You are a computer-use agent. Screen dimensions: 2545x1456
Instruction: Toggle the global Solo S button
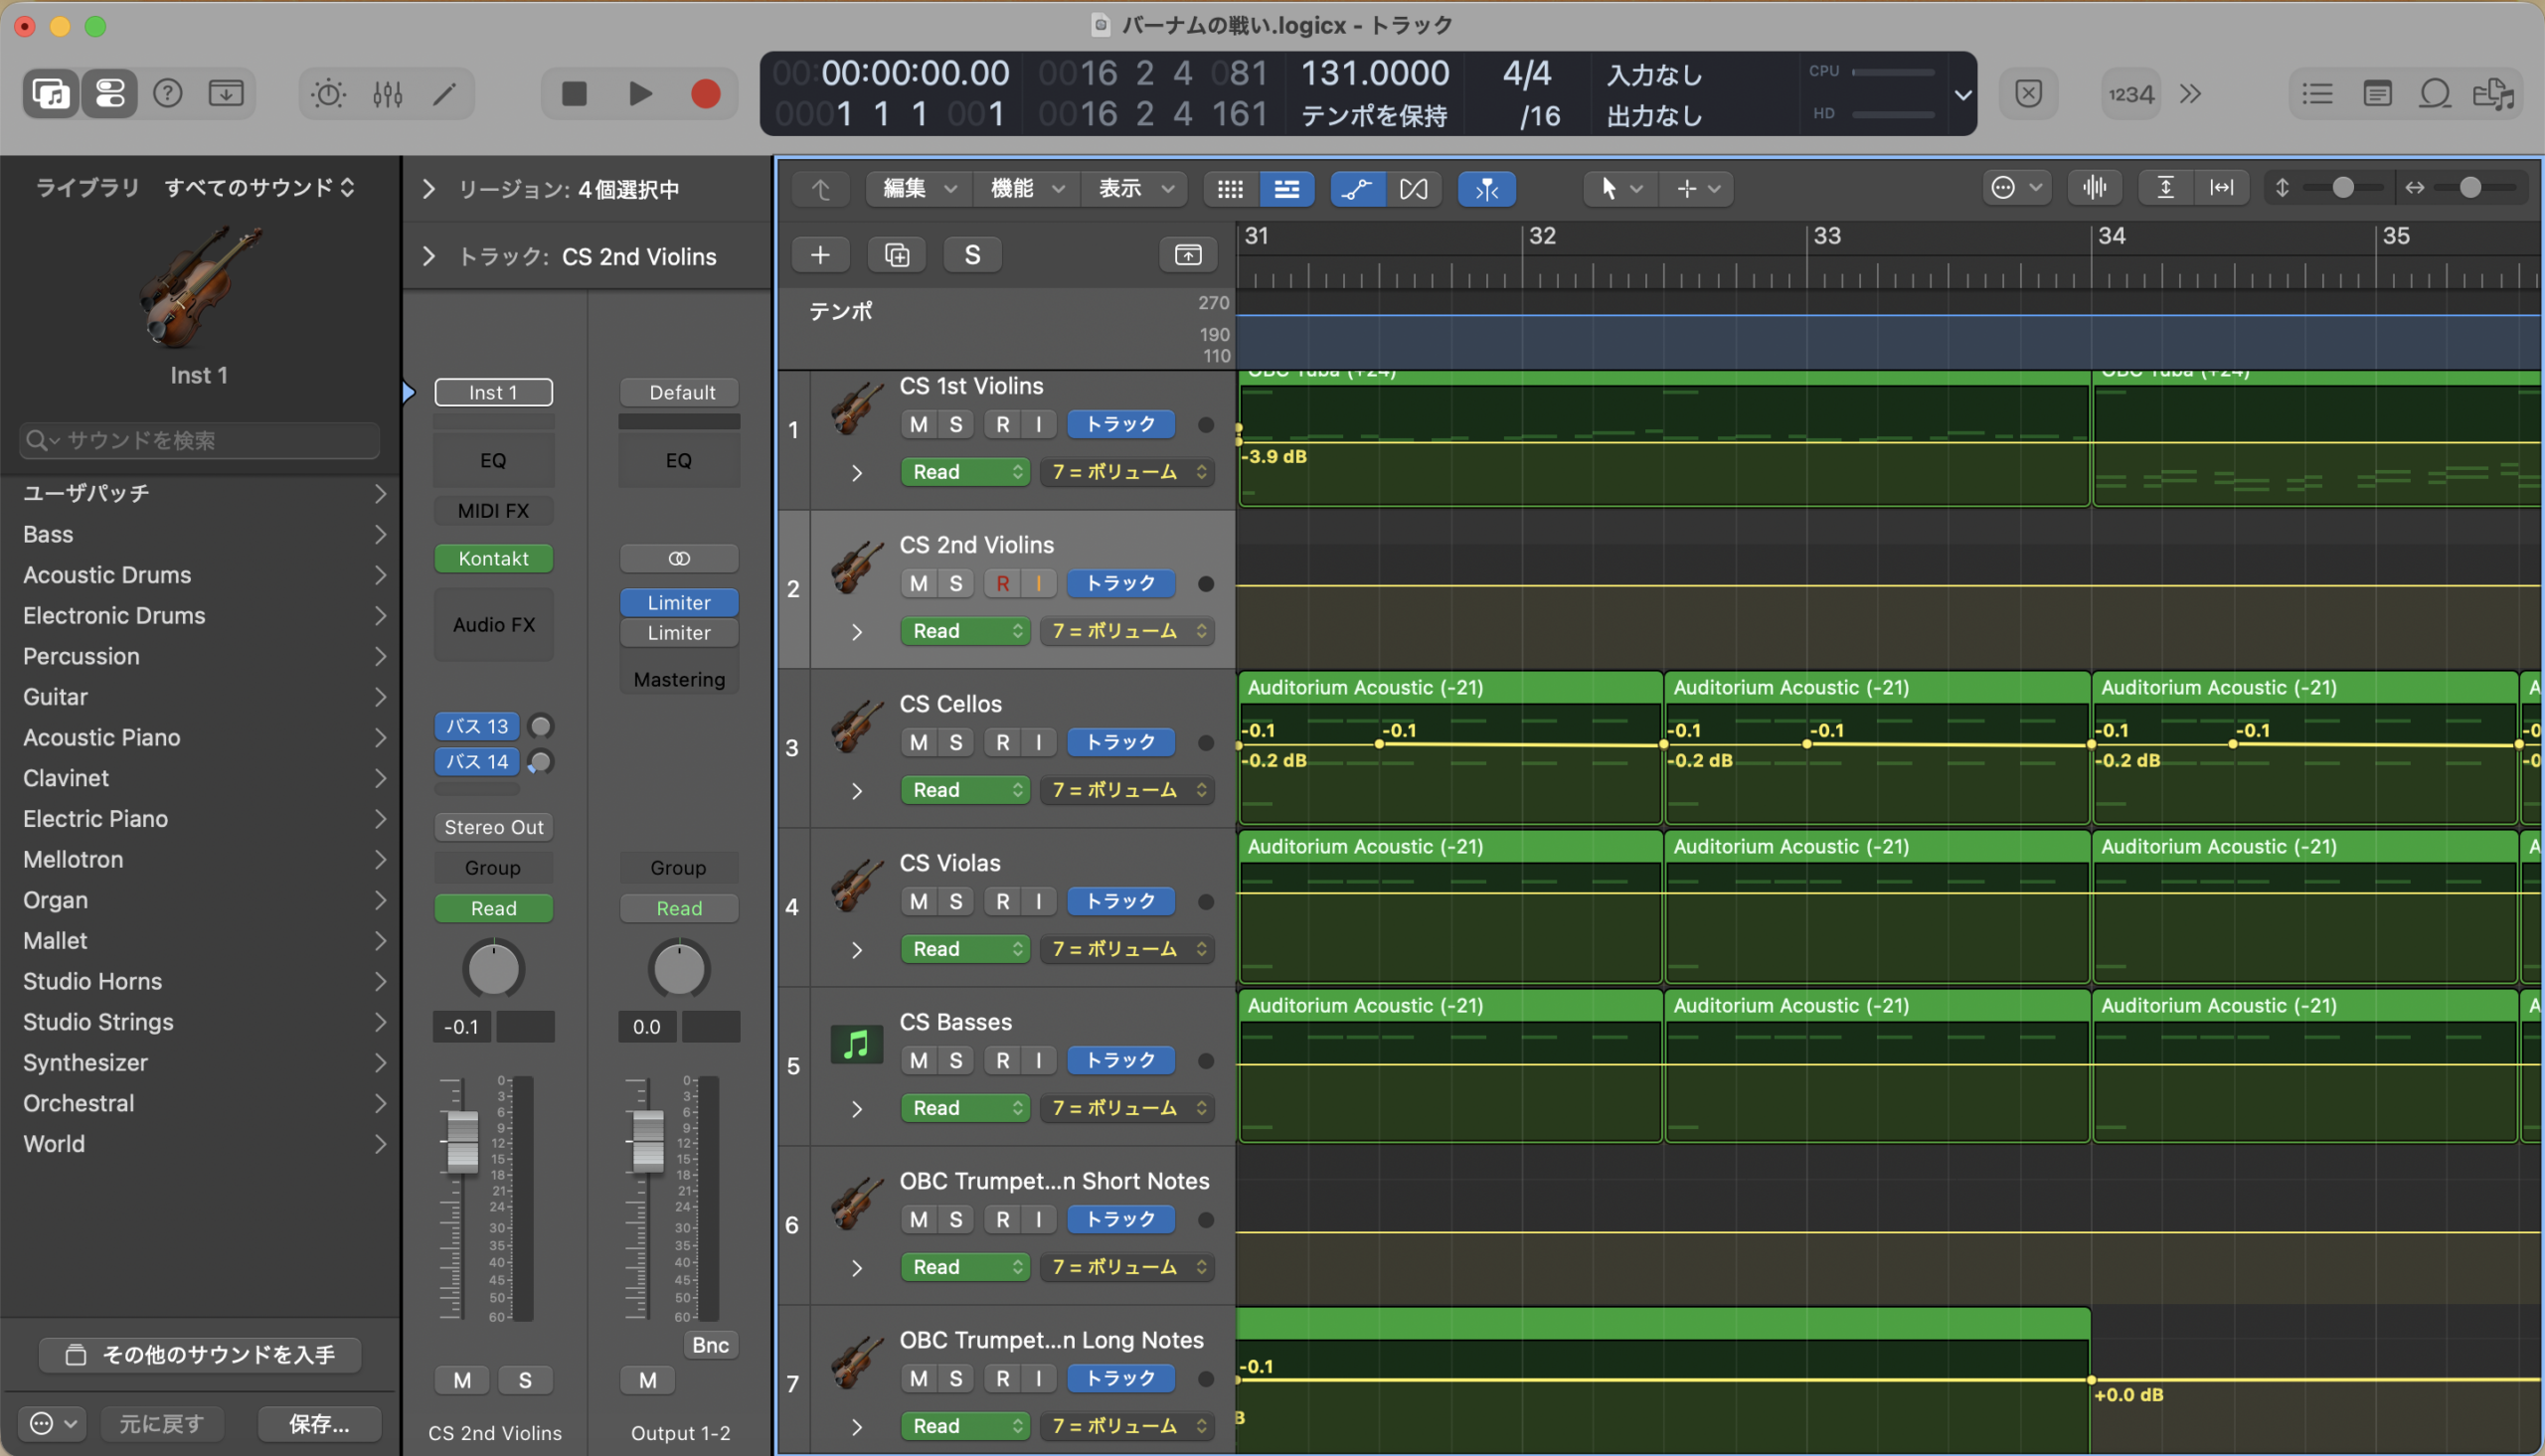coord(973,255)
